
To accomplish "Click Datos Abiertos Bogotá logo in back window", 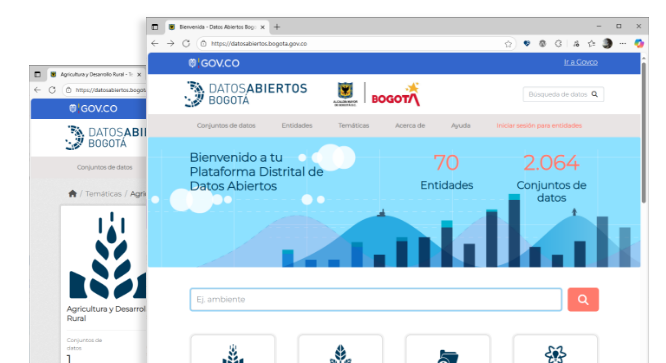I will [x=106, y=138].
